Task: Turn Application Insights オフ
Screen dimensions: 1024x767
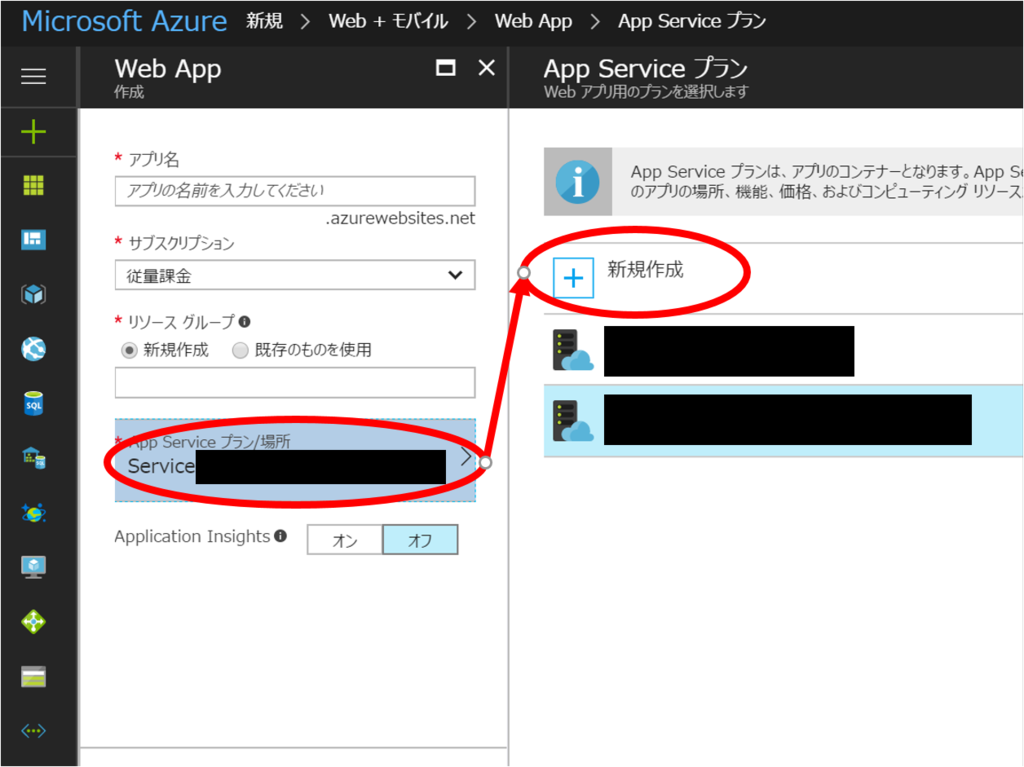Action: click(x=420, y=540)
